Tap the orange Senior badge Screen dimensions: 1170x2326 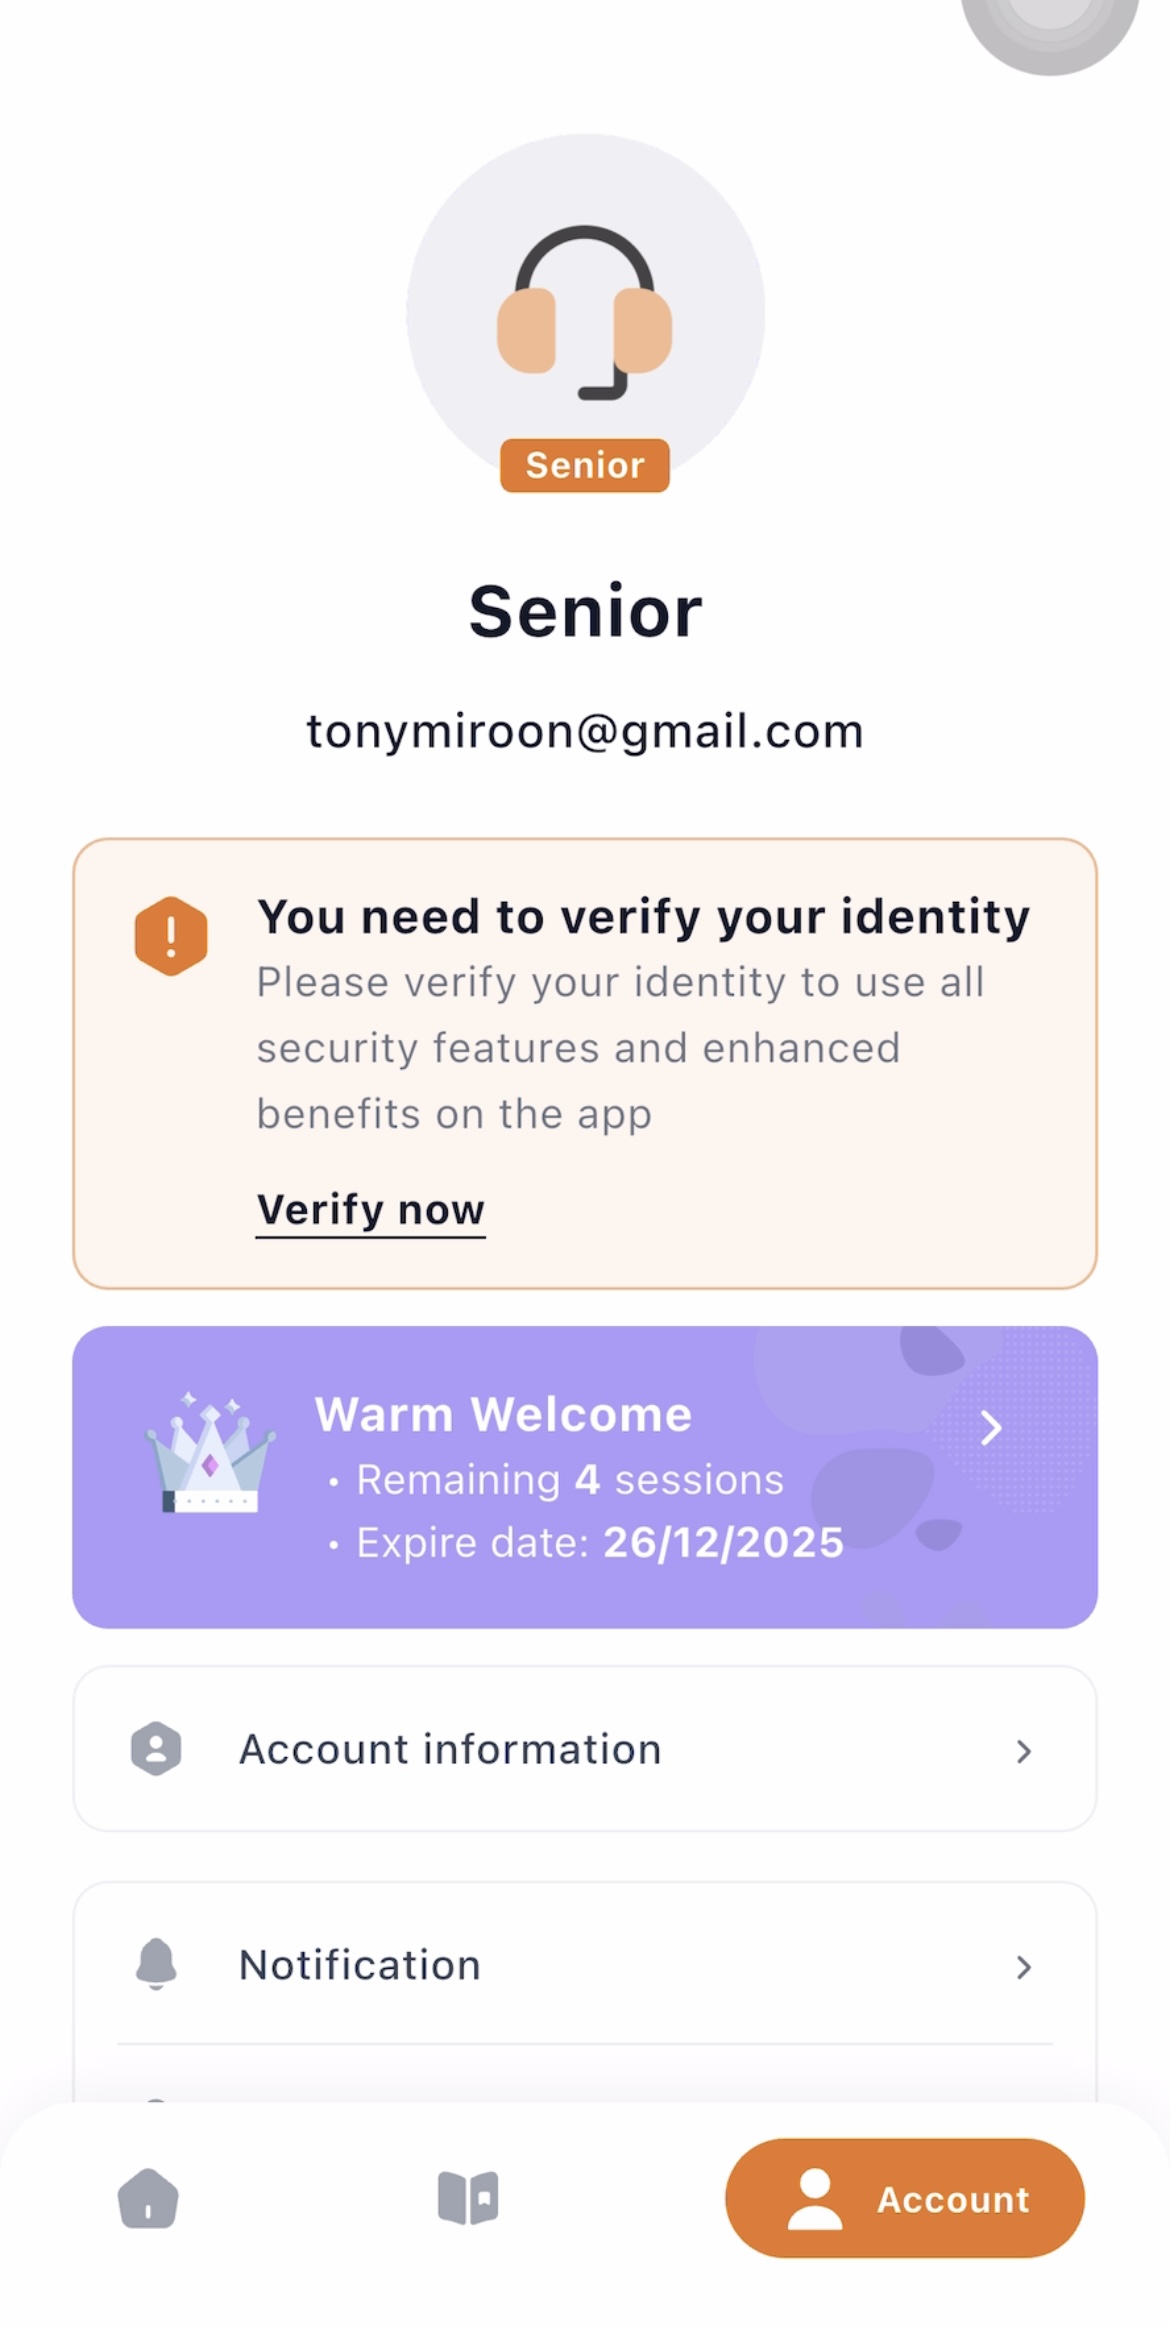(x=585, y=466)
